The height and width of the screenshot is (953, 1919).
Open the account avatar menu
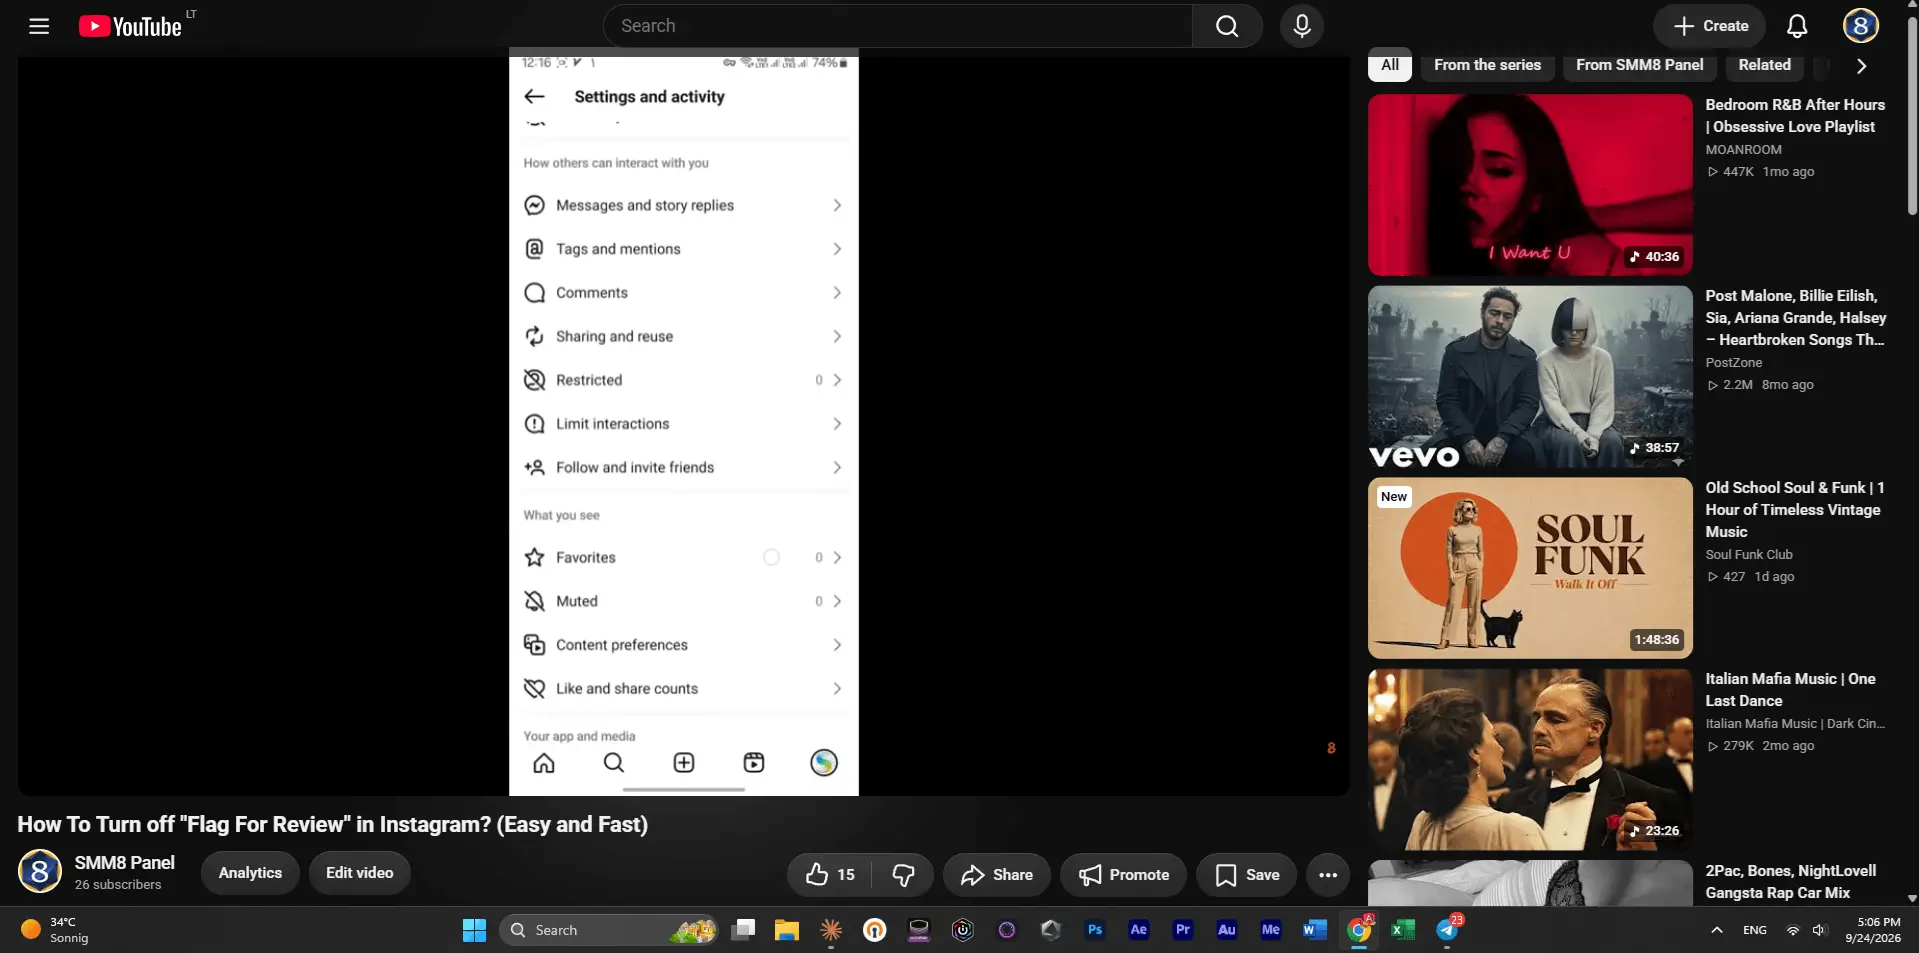point(1860,26)
